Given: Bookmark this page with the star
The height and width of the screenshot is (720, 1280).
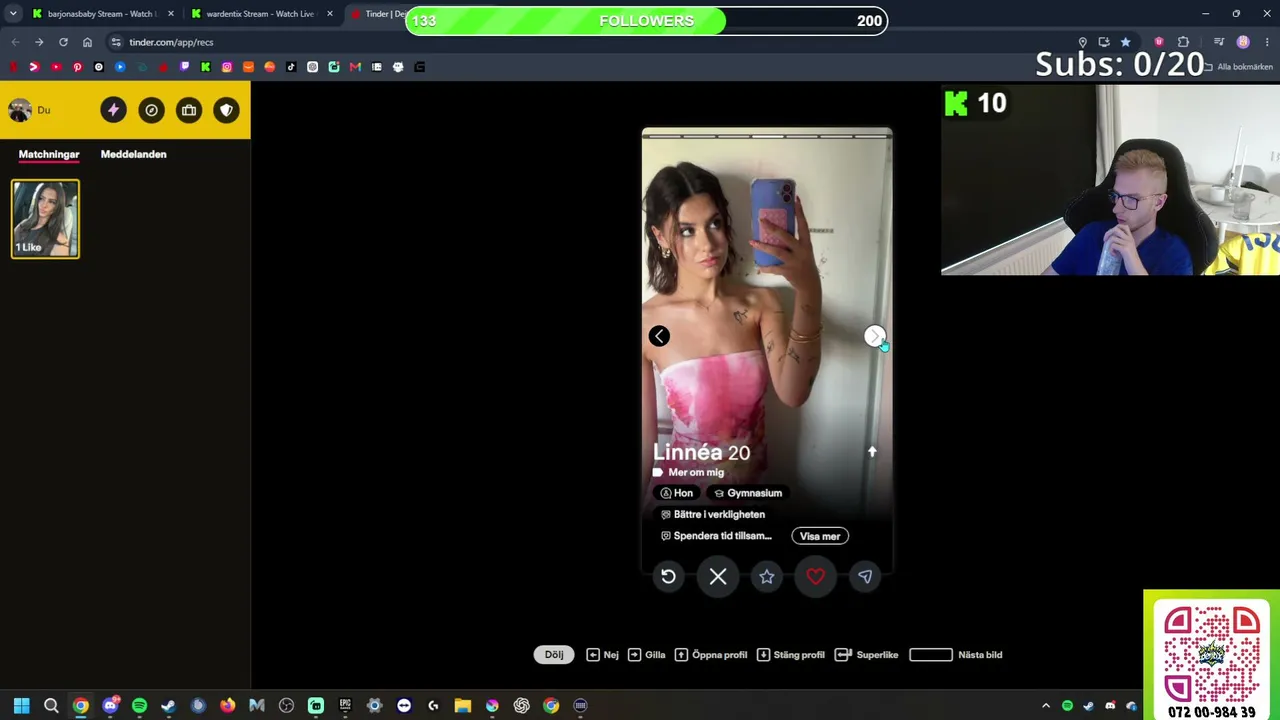Looking at the screenshot, I should pyautogui.click(x=1125, y=42).
